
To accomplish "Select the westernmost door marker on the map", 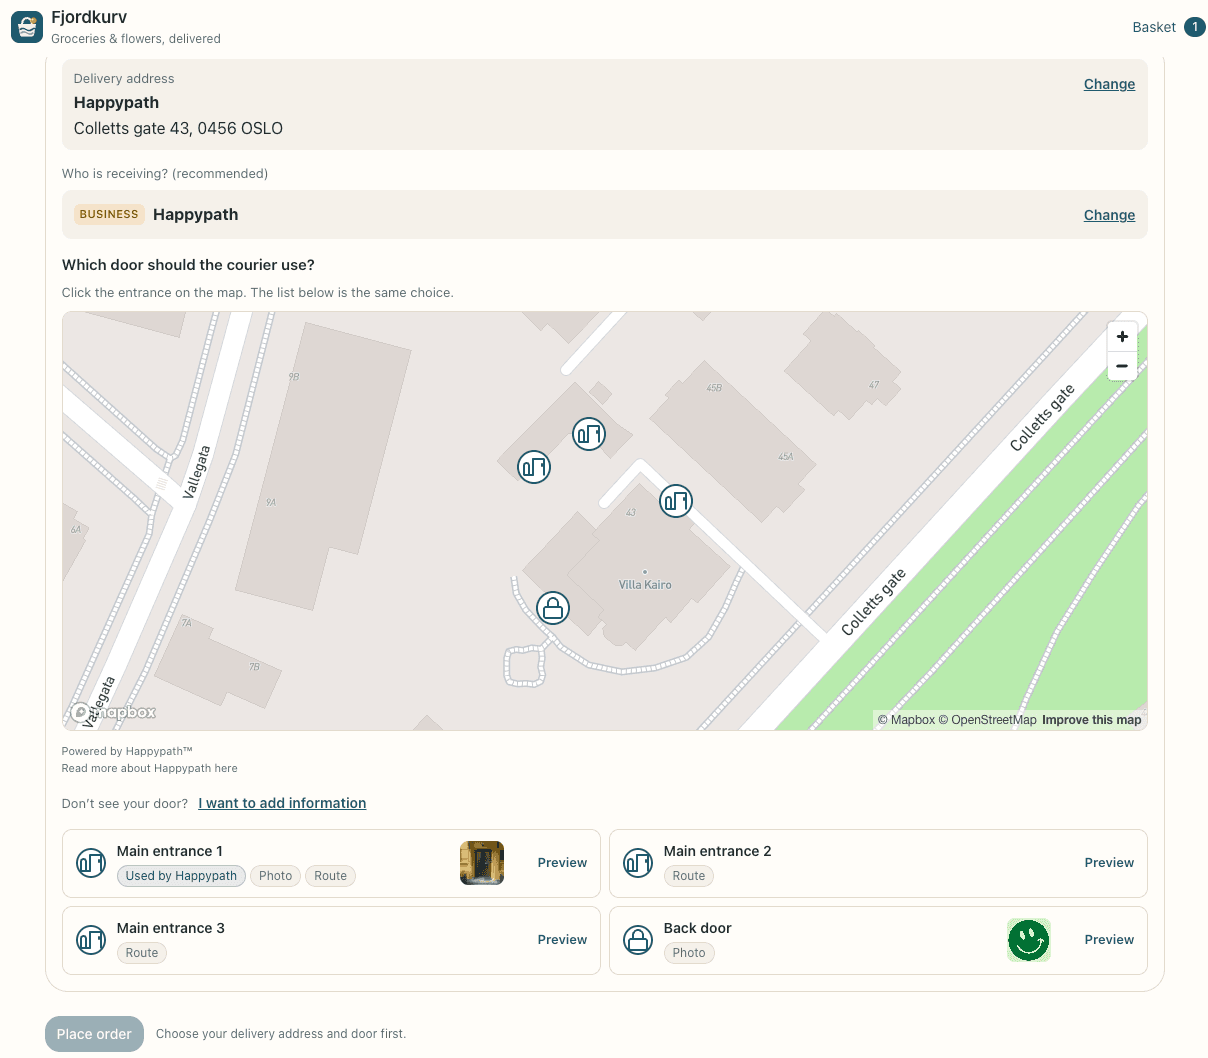I will [534, 467].
